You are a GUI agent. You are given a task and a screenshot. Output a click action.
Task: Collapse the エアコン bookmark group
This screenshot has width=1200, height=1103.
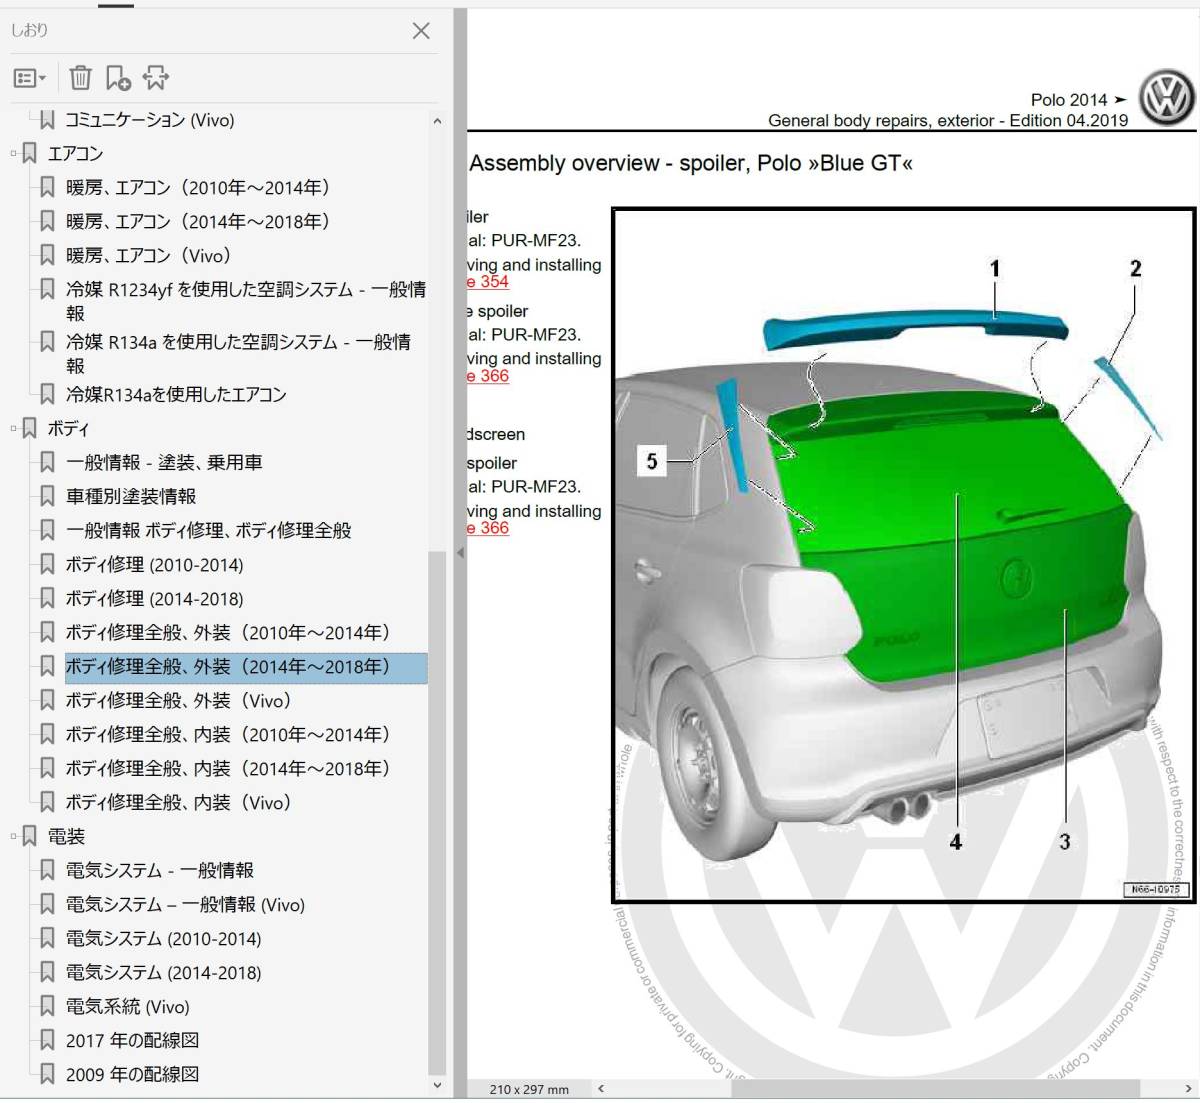tap(13, 154)
